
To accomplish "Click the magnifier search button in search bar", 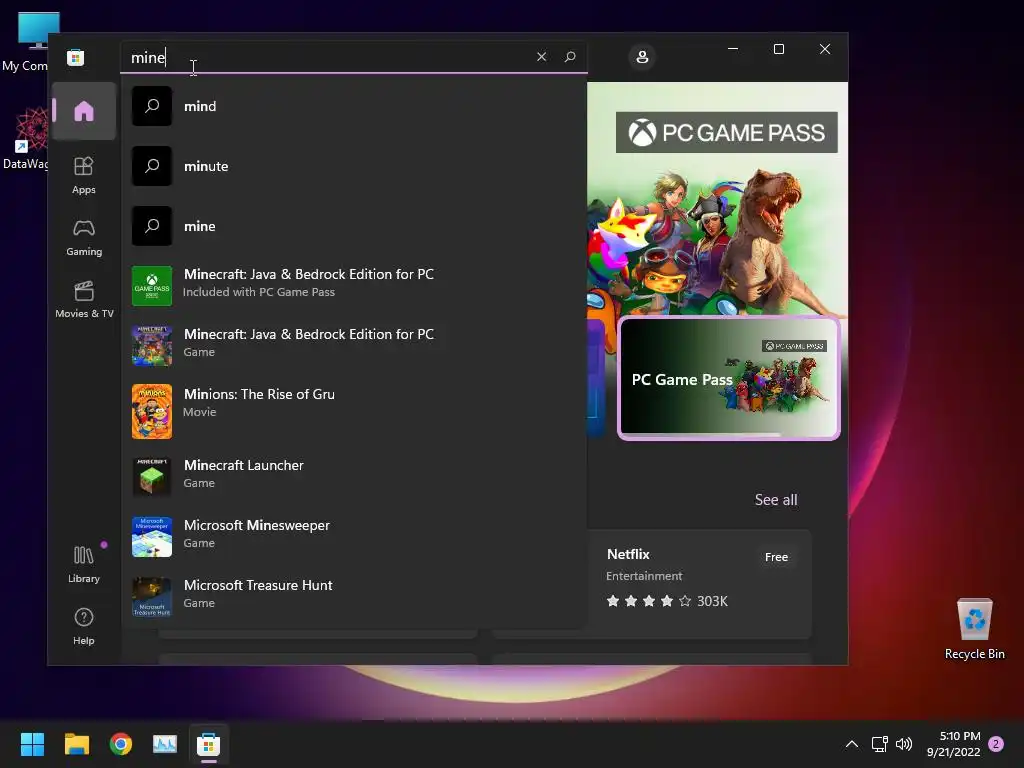I will pos(570,57).
